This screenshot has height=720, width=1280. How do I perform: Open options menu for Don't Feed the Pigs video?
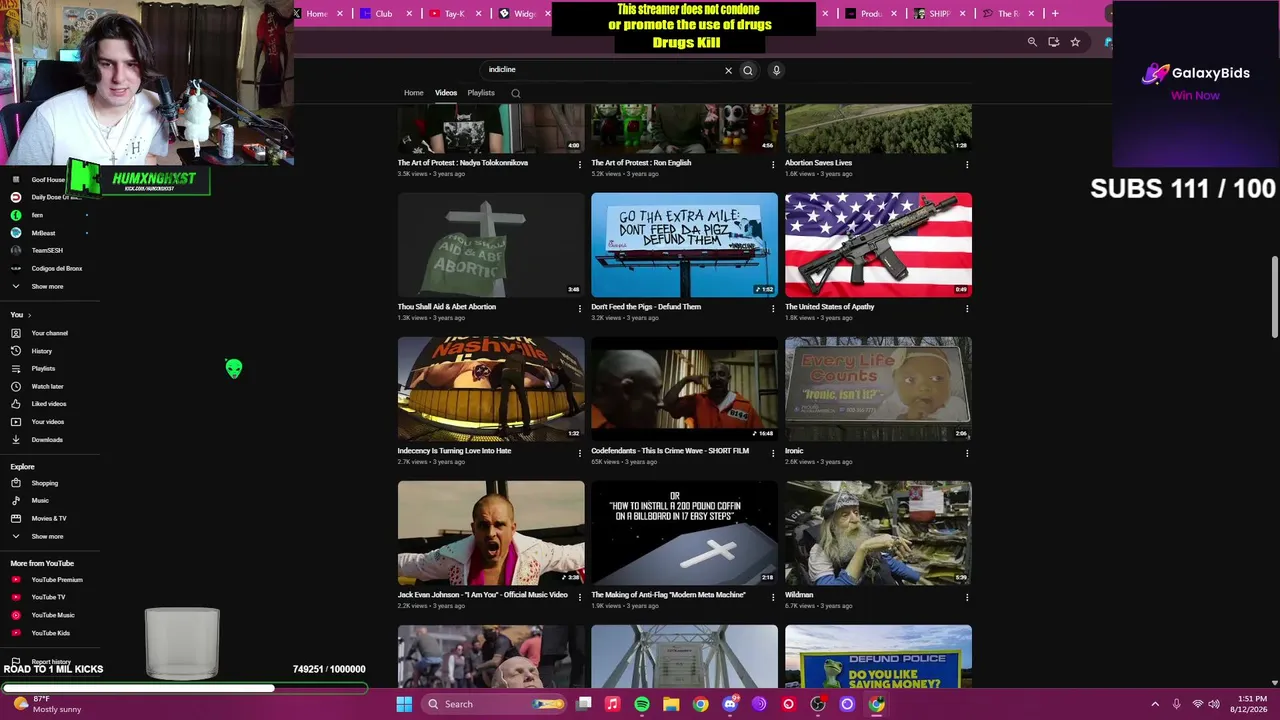[773, 308]
